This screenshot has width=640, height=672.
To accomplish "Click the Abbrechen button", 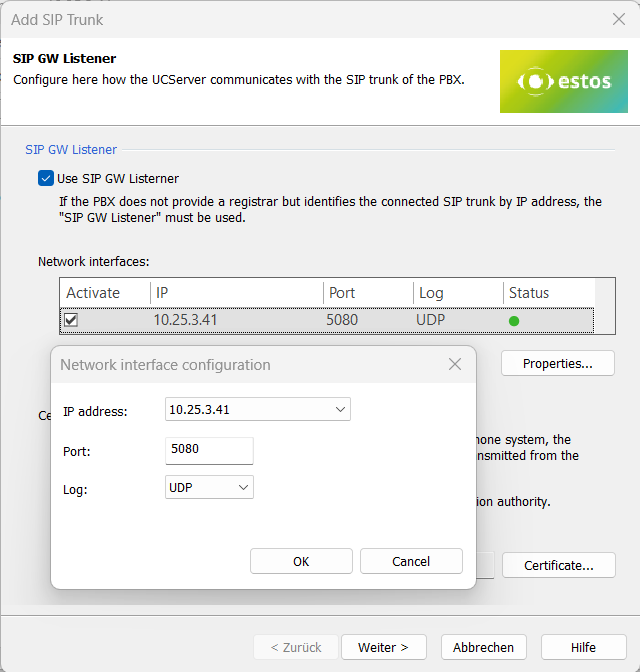I will pyautogui.click(x=484, y=647).
